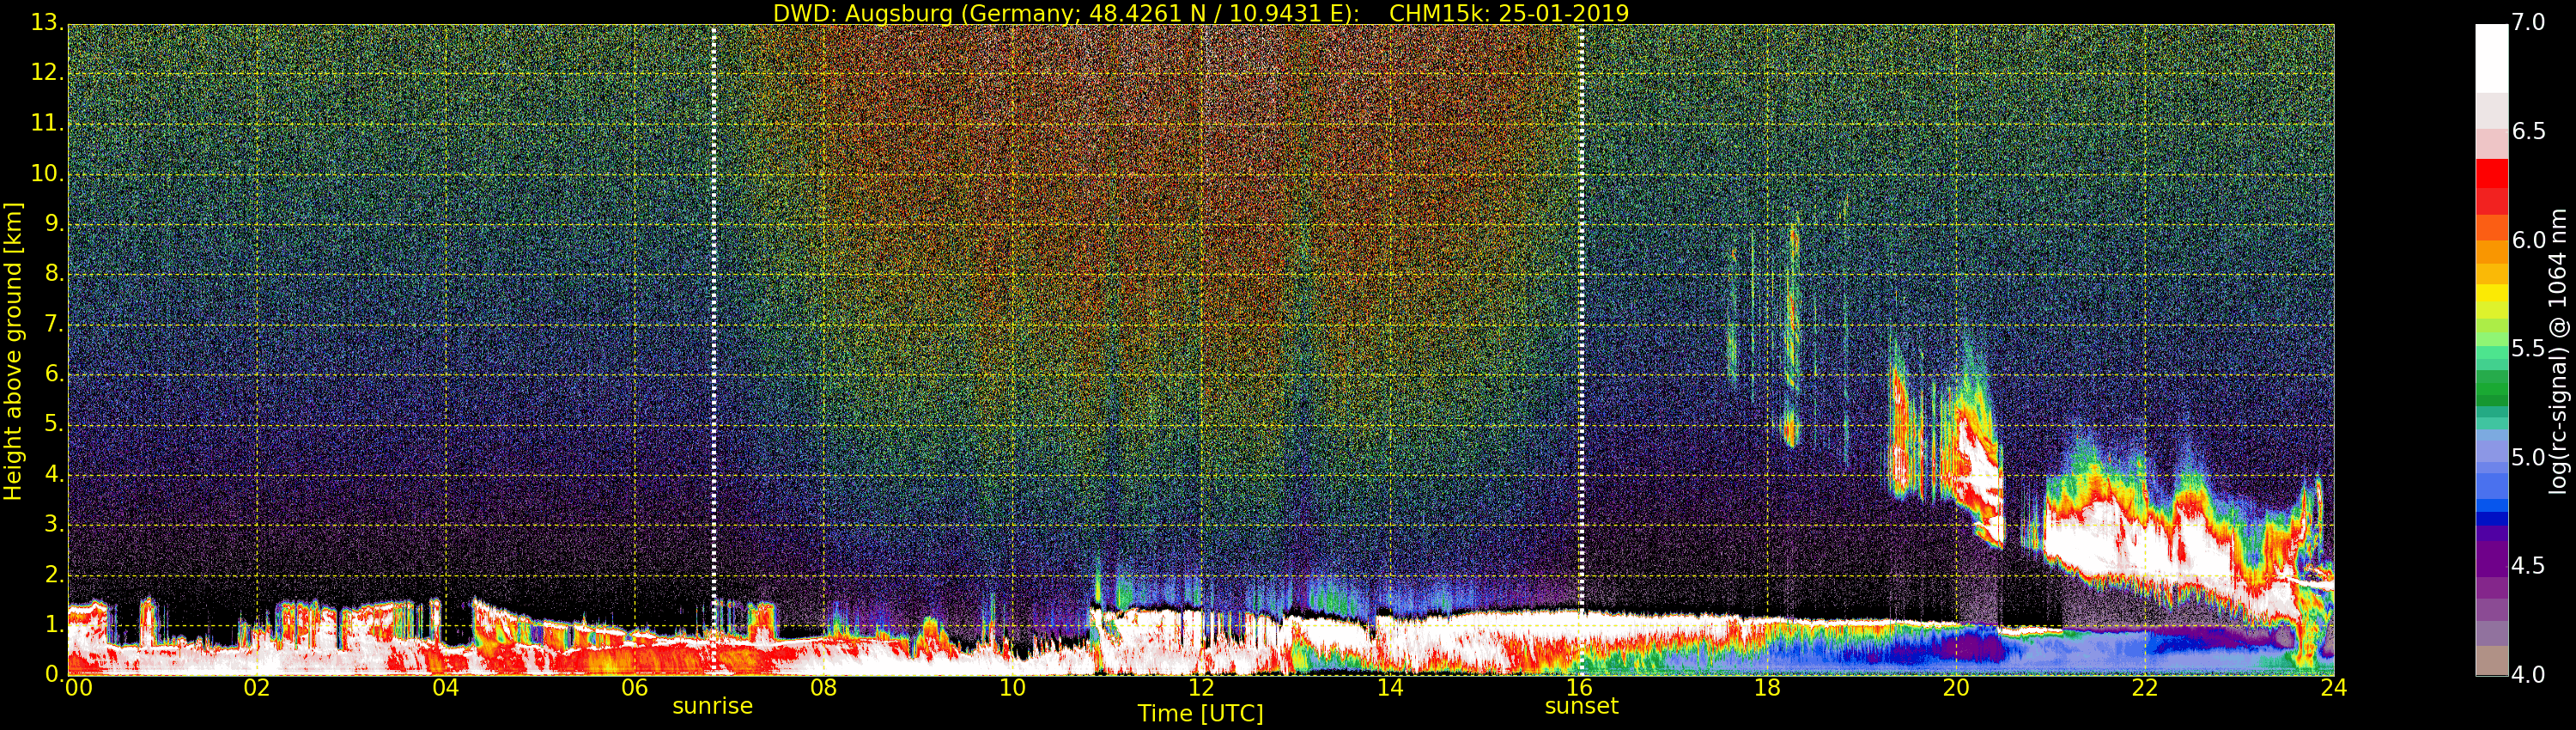Image resolution: width=2576 pixels, height=730 pixels.
Task: Click height tick label '8.'
Action: click(x=53, y=273)
